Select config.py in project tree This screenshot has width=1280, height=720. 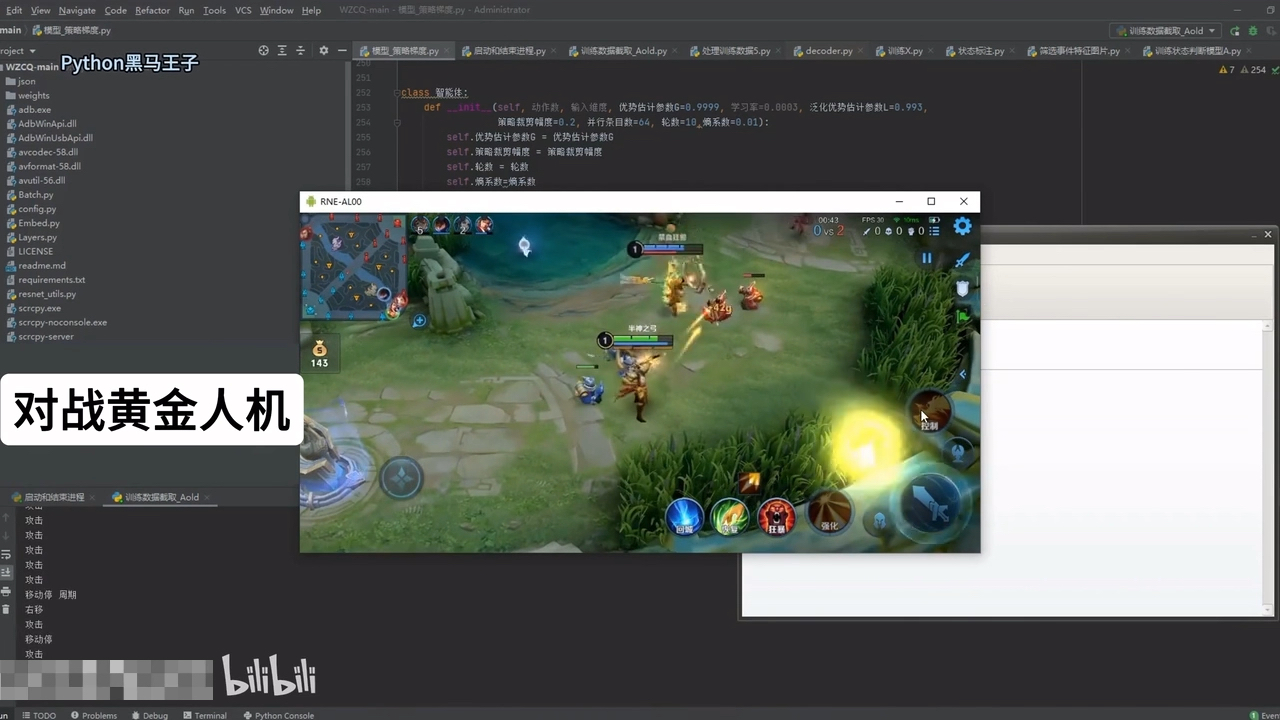[37, 209]
